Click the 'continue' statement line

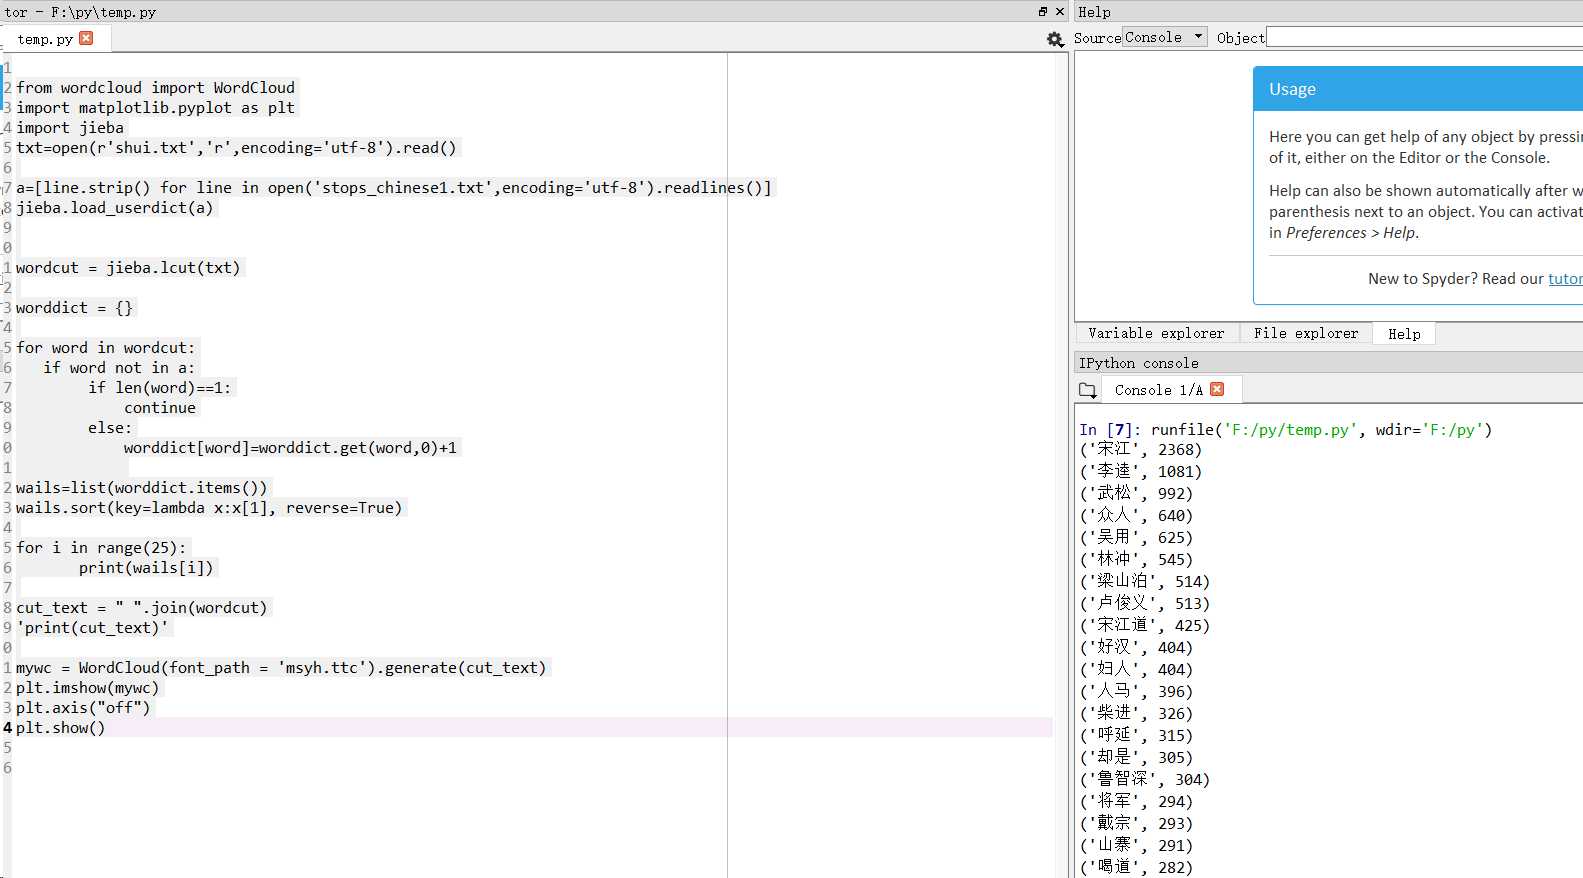tap(160, 408)
